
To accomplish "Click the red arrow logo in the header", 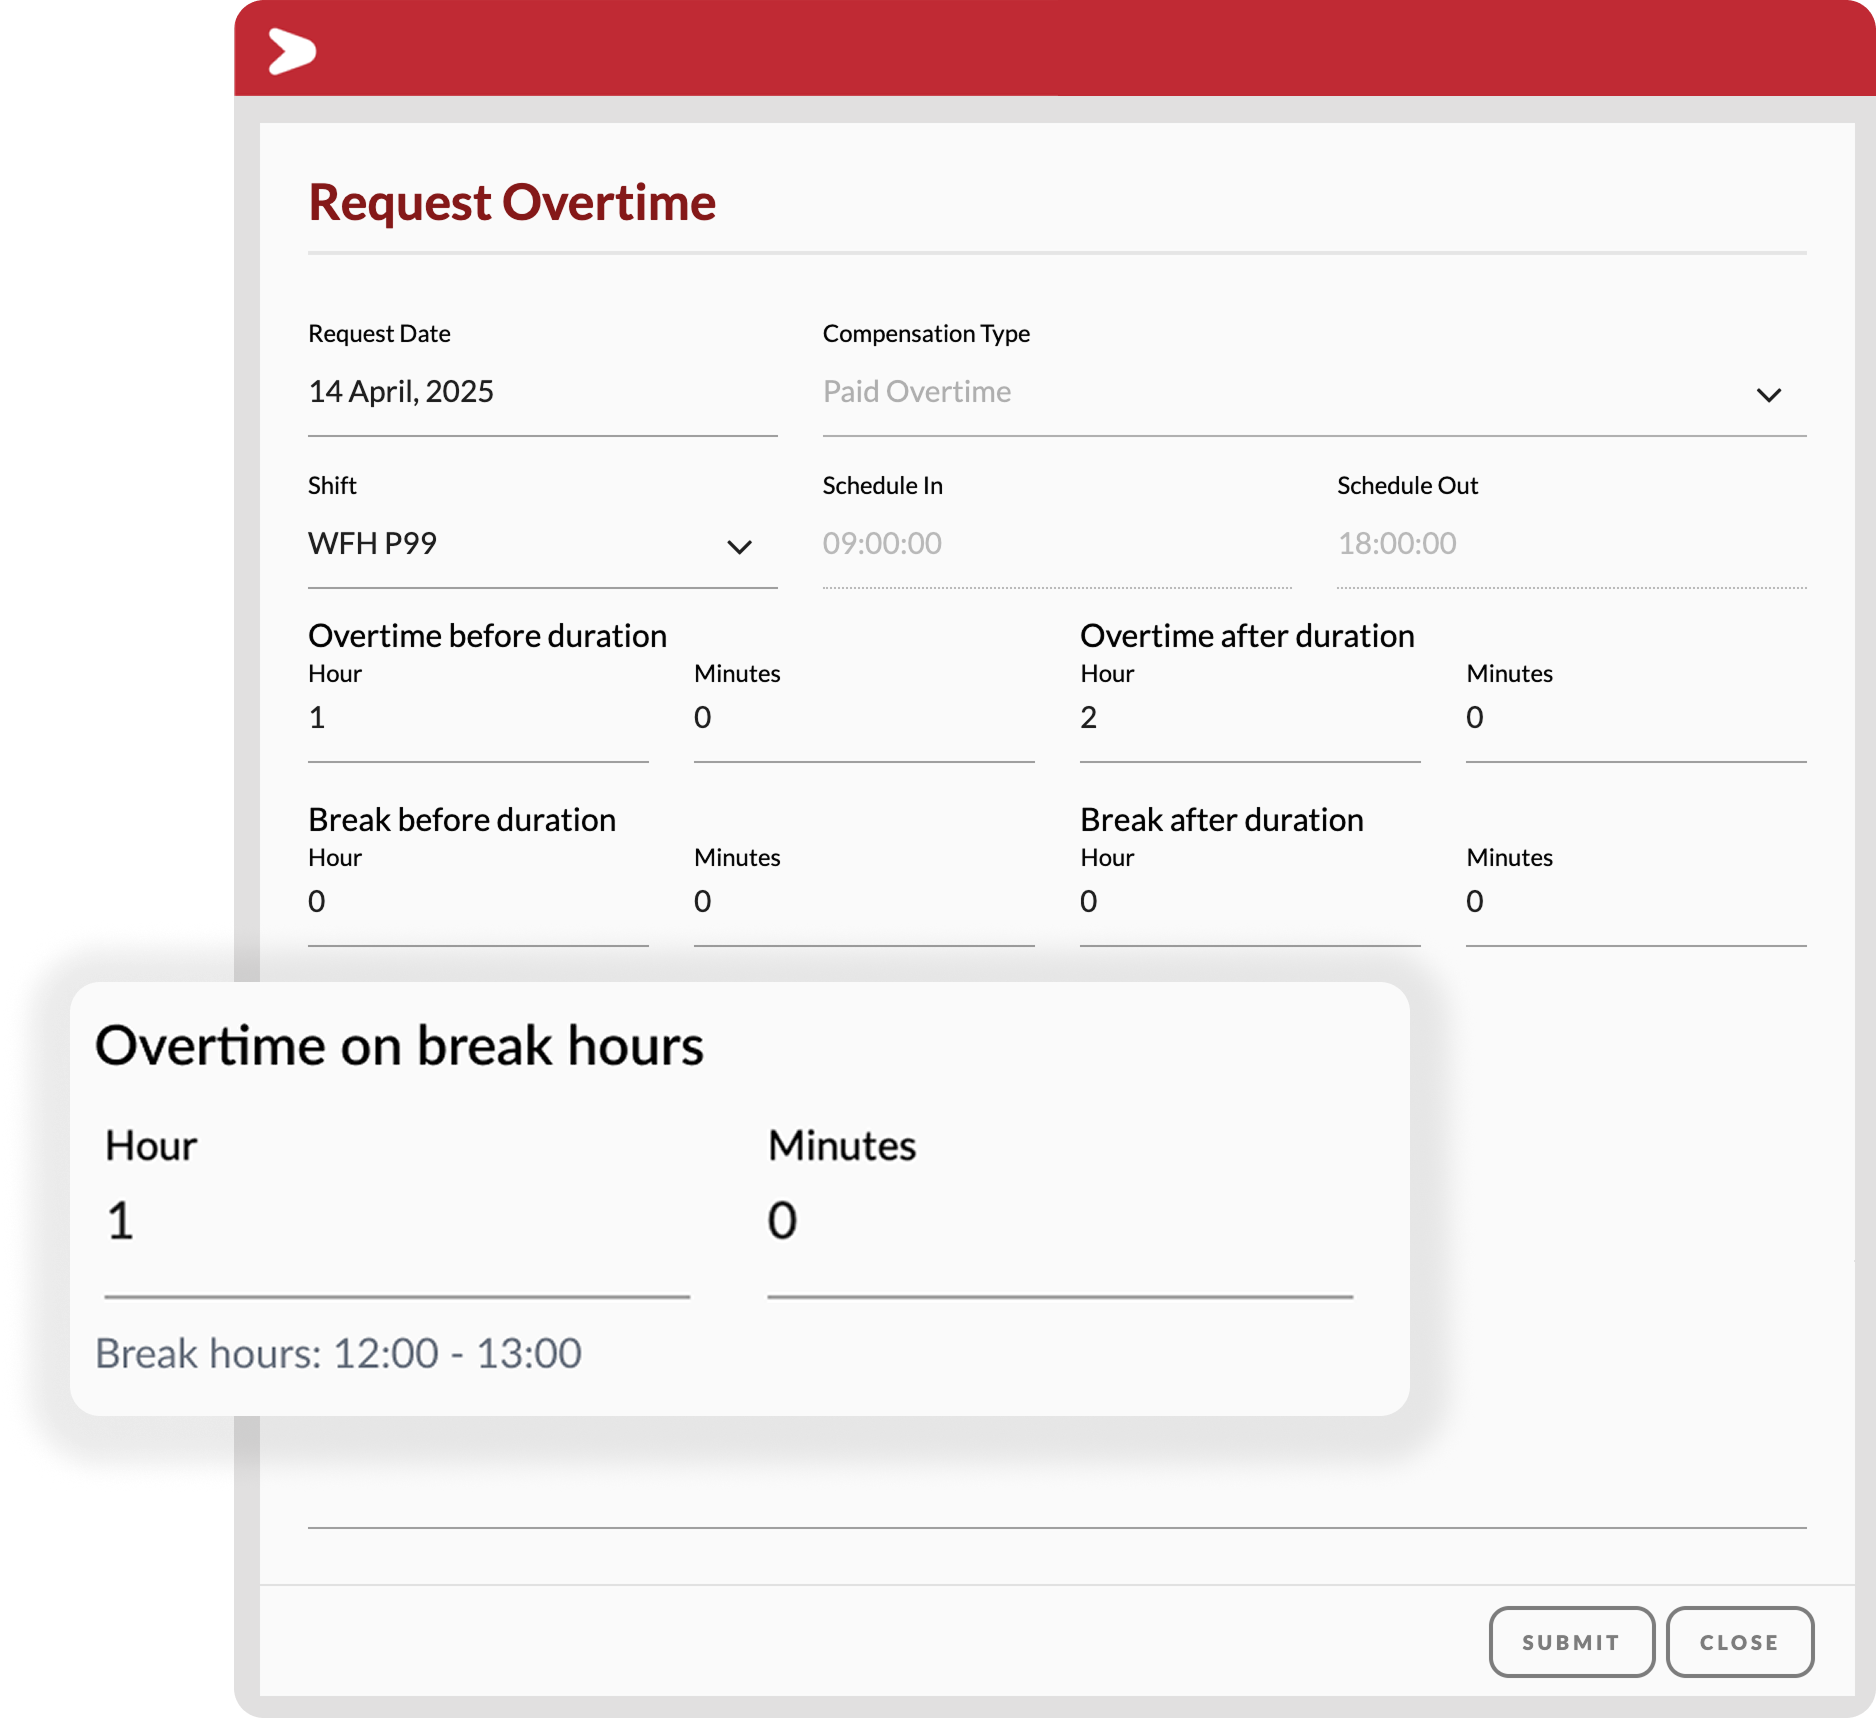I will pos(289,53).
